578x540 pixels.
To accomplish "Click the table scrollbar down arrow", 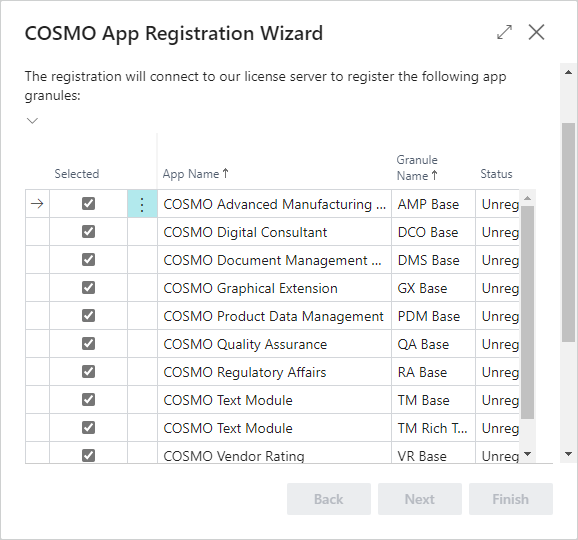I will point(527,454).
